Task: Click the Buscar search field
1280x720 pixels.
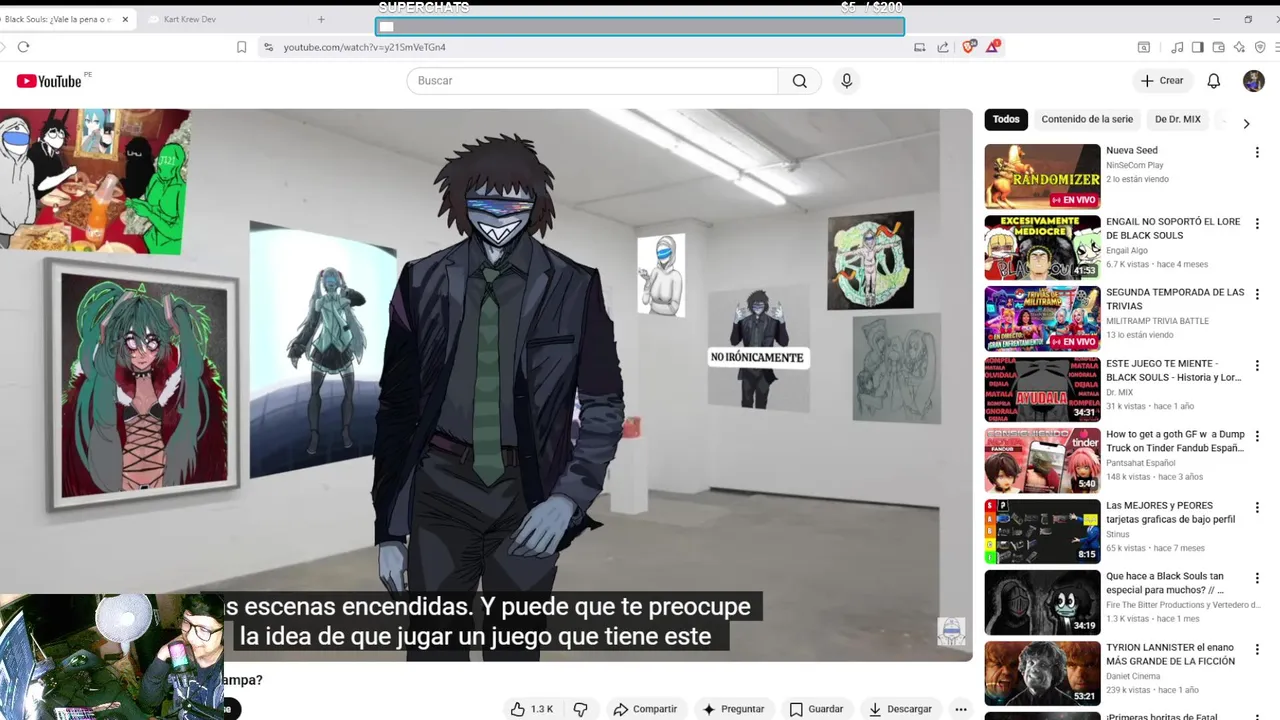Action: pos(592,81)
